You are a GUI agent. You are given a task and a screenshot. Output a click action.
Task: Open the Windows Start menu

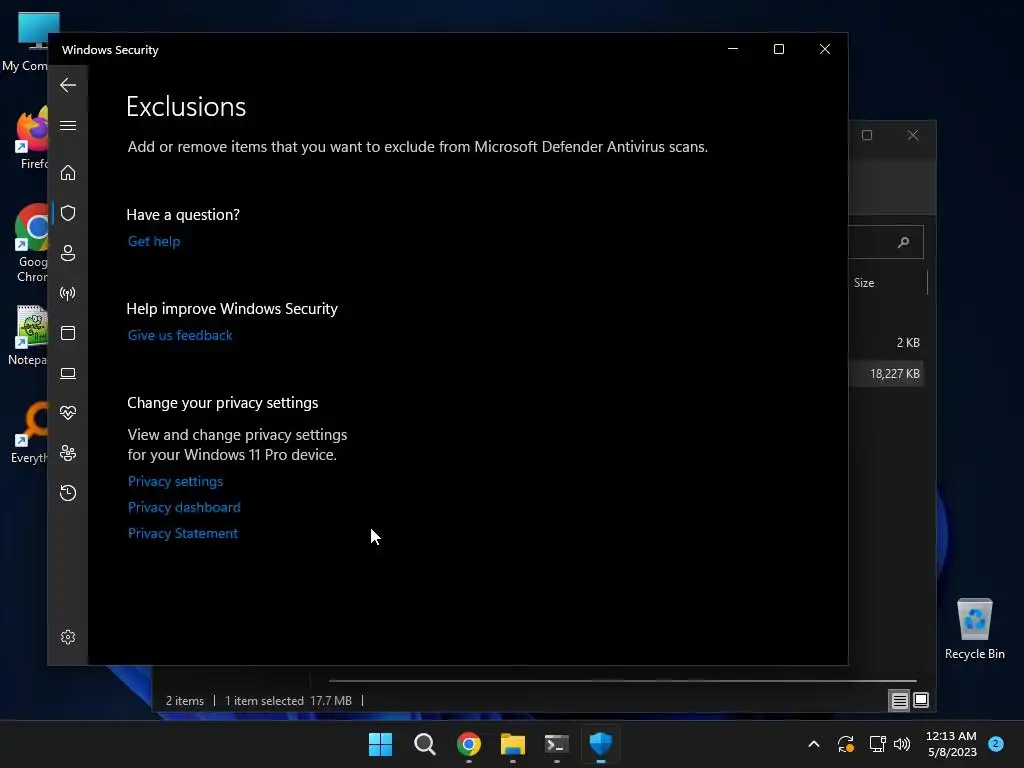pos(380,744)
